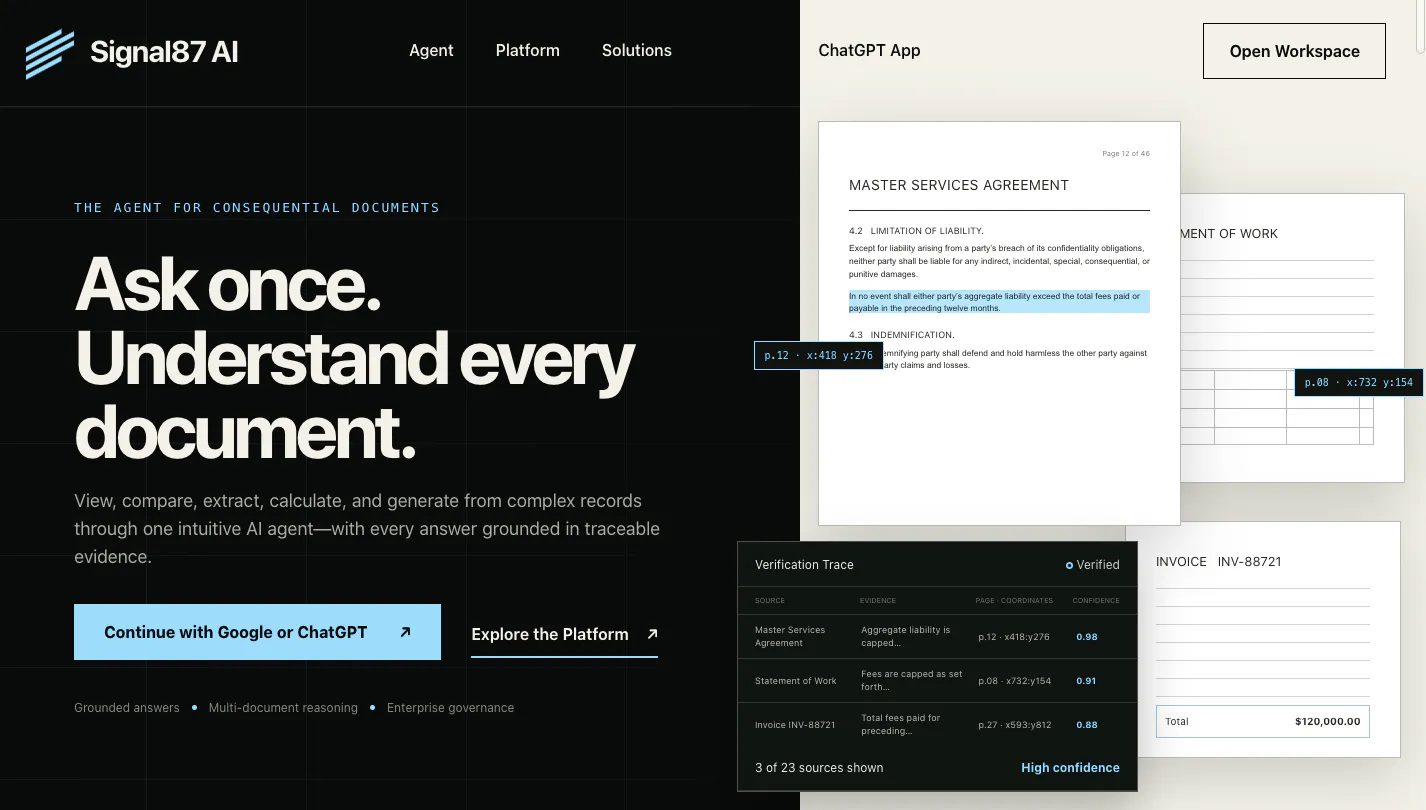Click the $120,000.00 invoice total
1426x810 pixels.
tap(1327, 721)
